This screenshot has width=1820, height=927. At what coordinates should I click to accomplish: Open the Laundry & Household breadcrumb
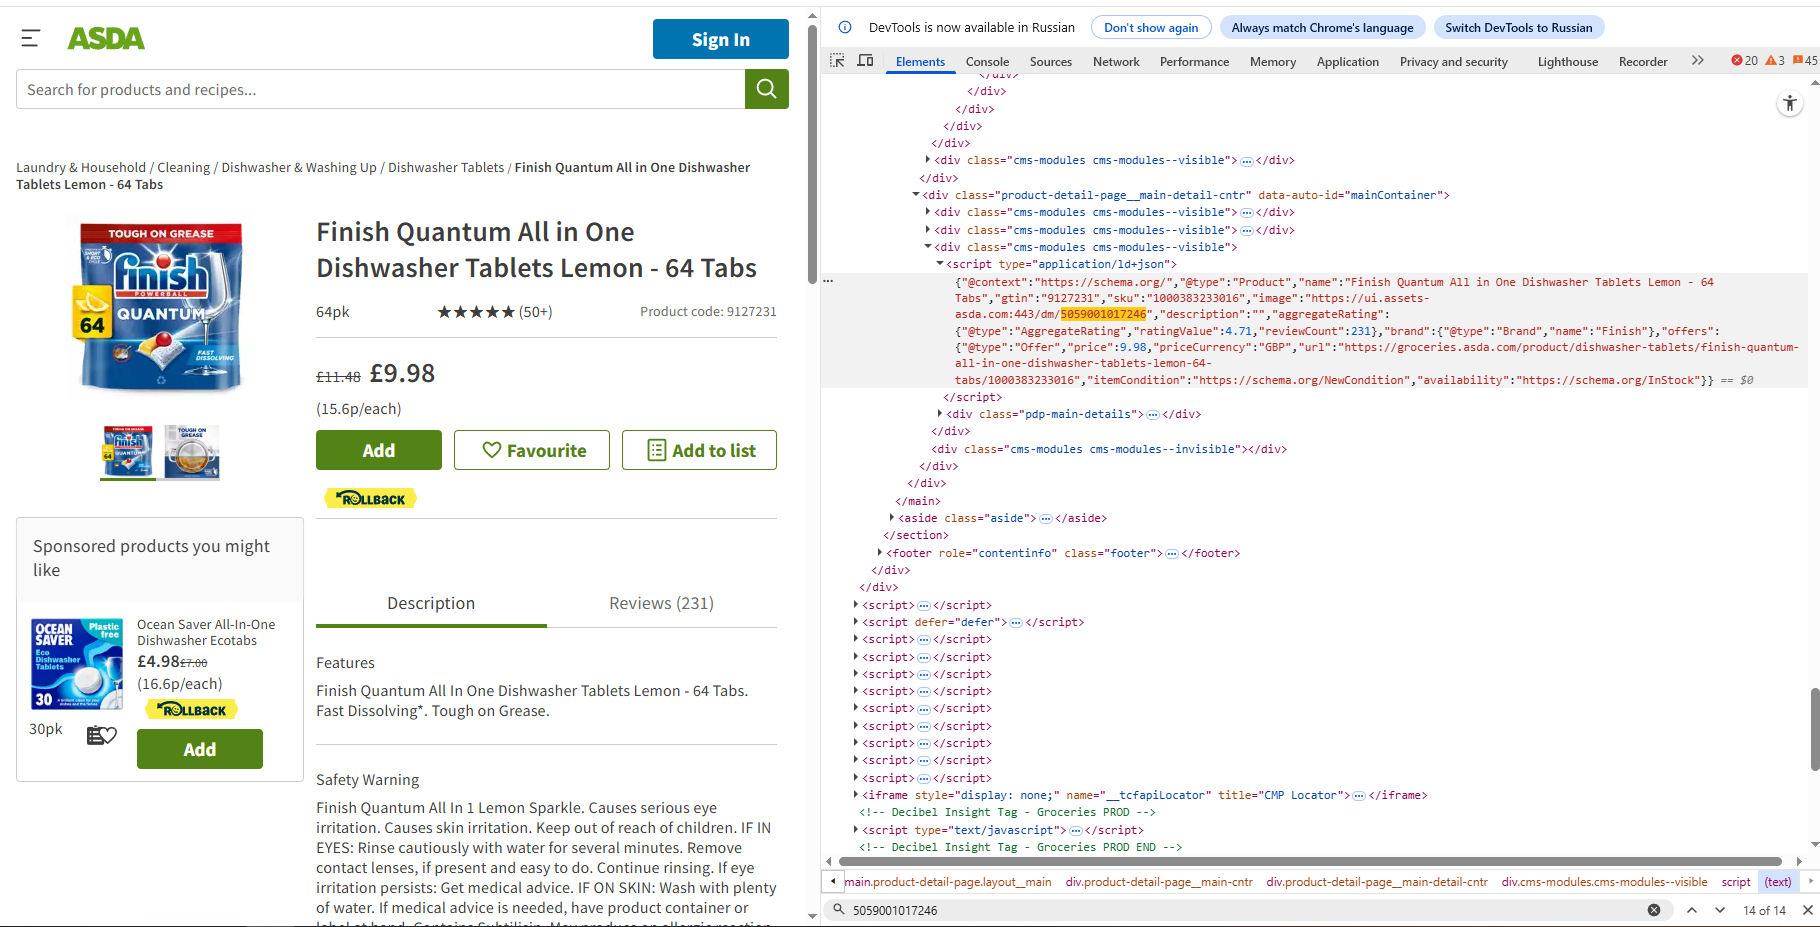81,167
